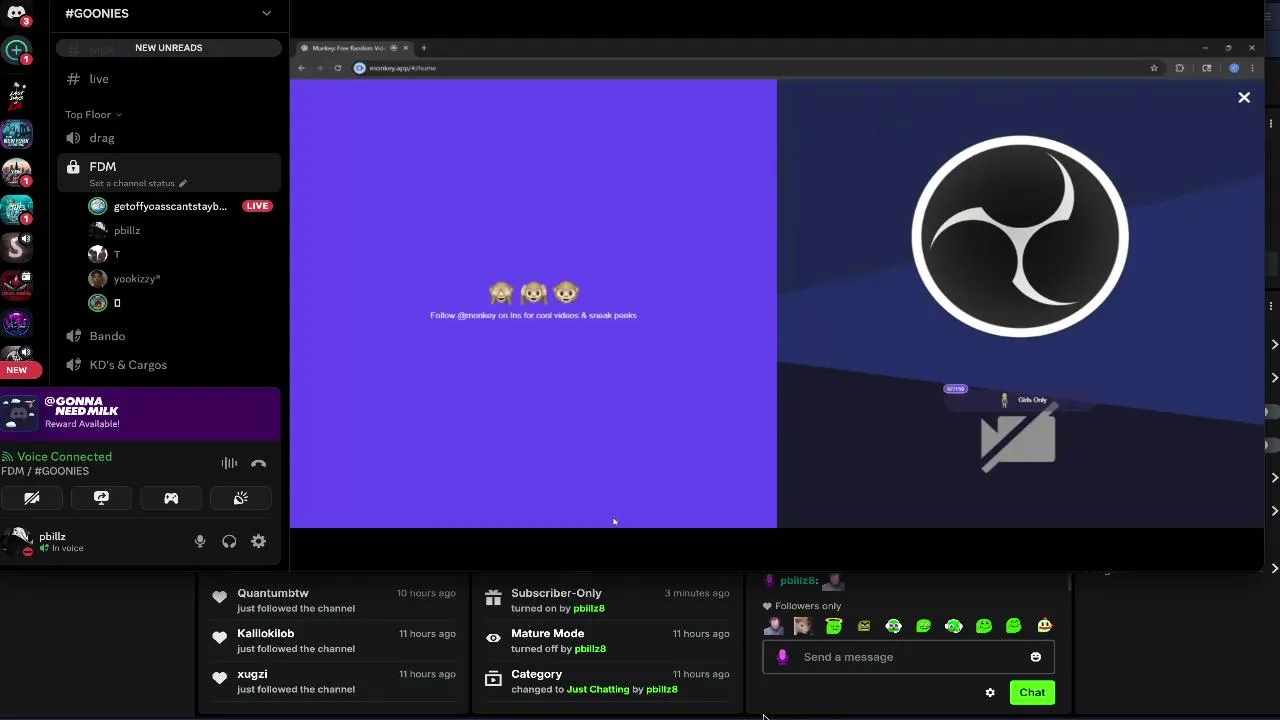This screenshot has height=720, width=1280.
Task: Open Discord user settings gear
Action: (259, 541)
